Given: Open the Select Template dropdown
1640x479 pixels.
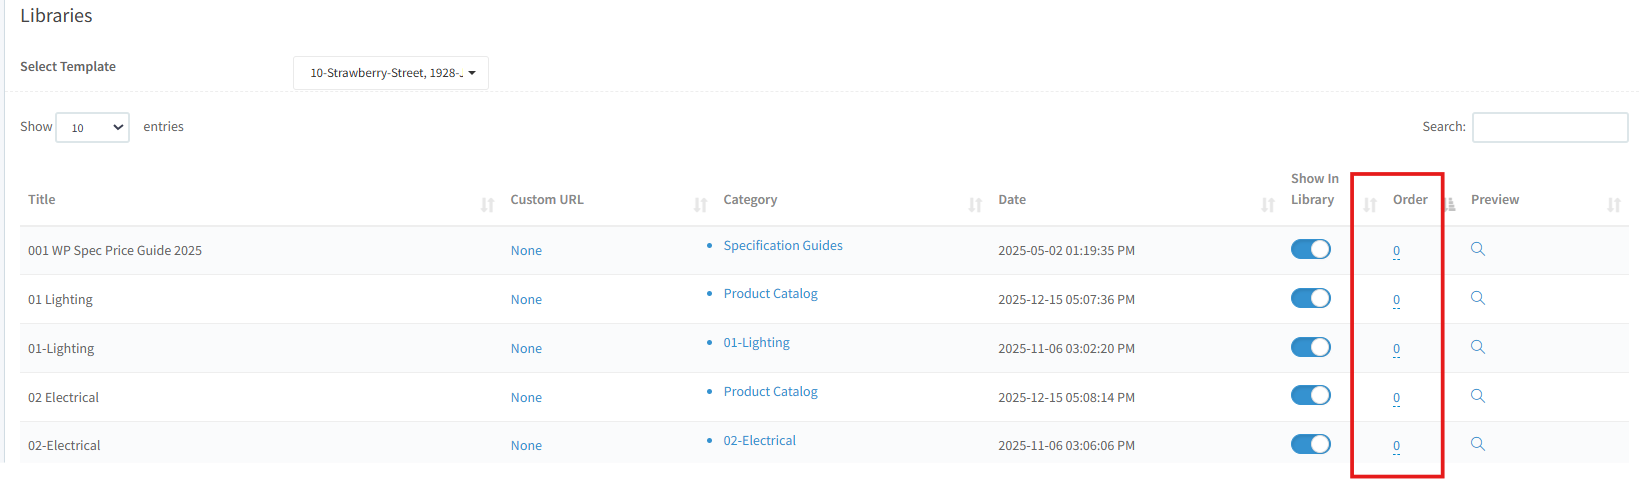Looking at the screenshot, I should click(x=391, y=73).
